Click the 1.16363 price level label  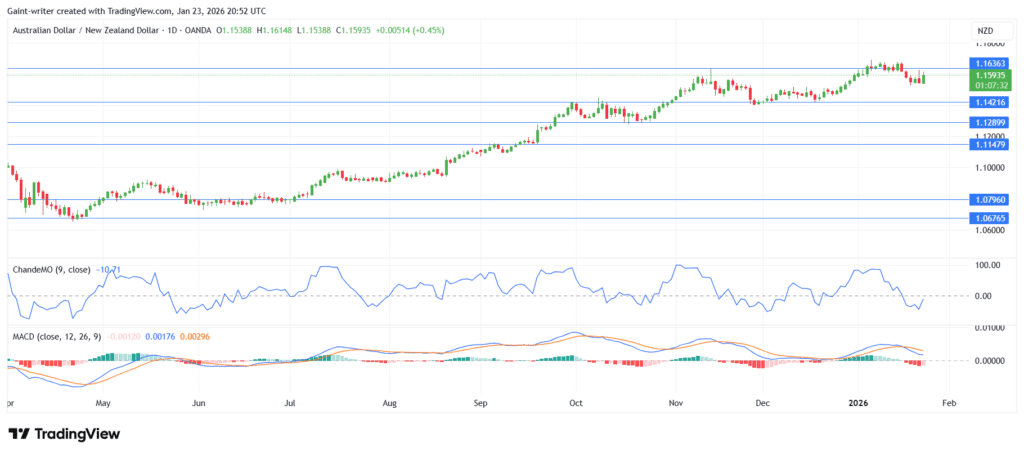(990, 64)
